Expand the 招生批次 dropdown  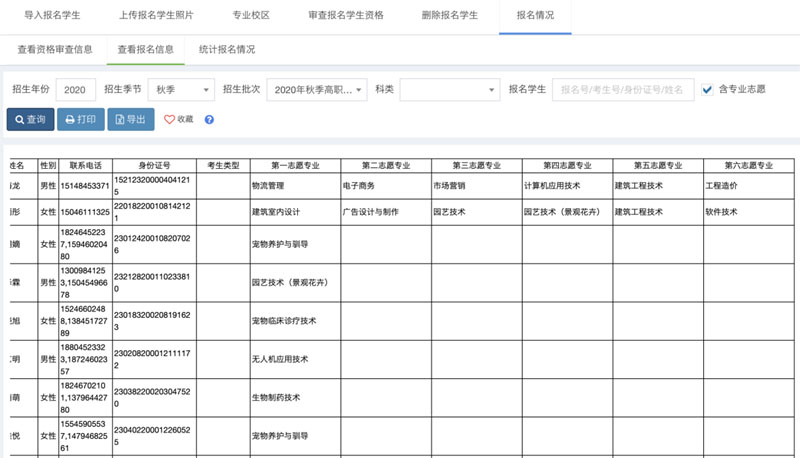[316, 89]
